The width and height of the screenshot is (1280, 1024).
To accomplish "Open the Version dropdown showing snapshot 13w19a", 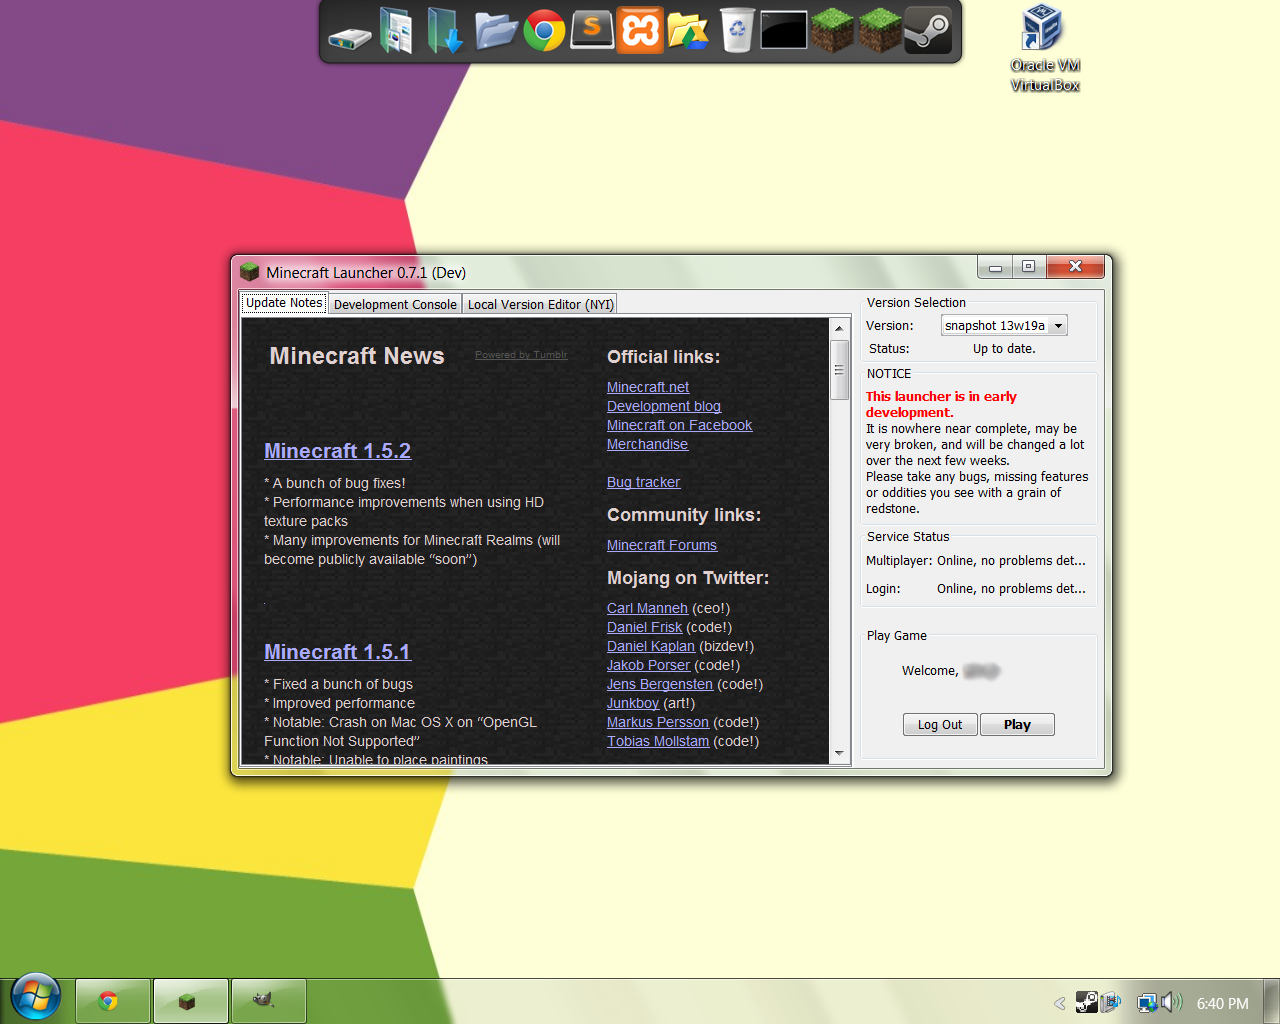I will [x=1004, y=325].
